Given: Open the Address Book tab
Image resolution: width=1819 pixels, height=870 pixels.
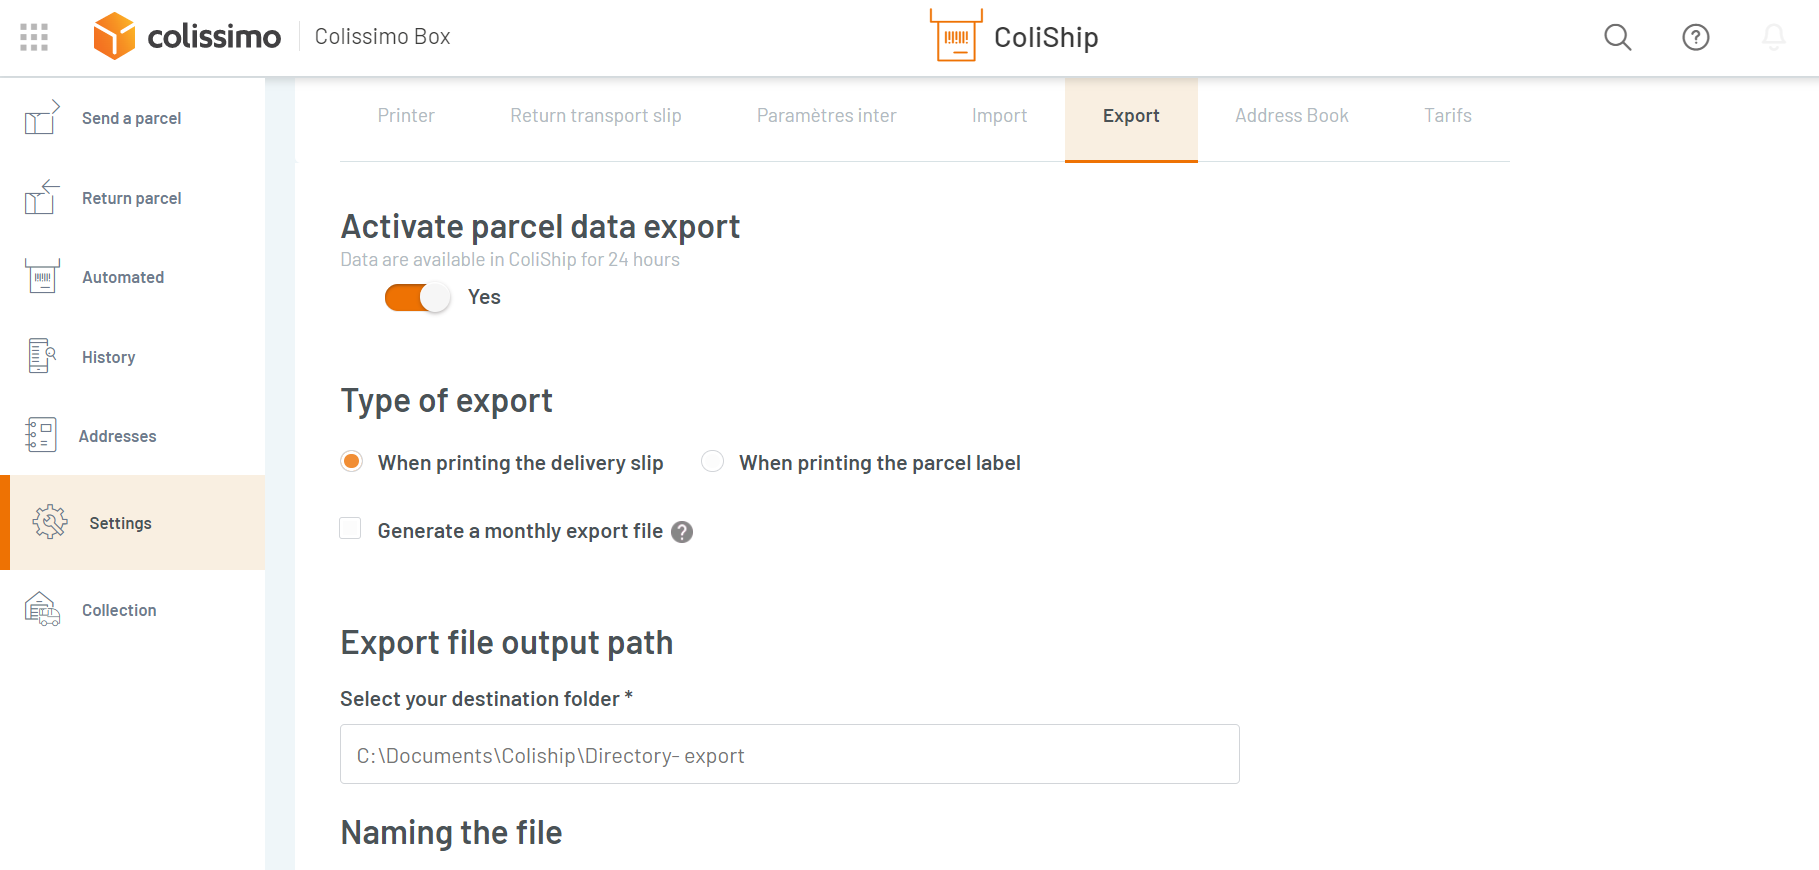Looking at the screenshot, I should coord(1291,116).
